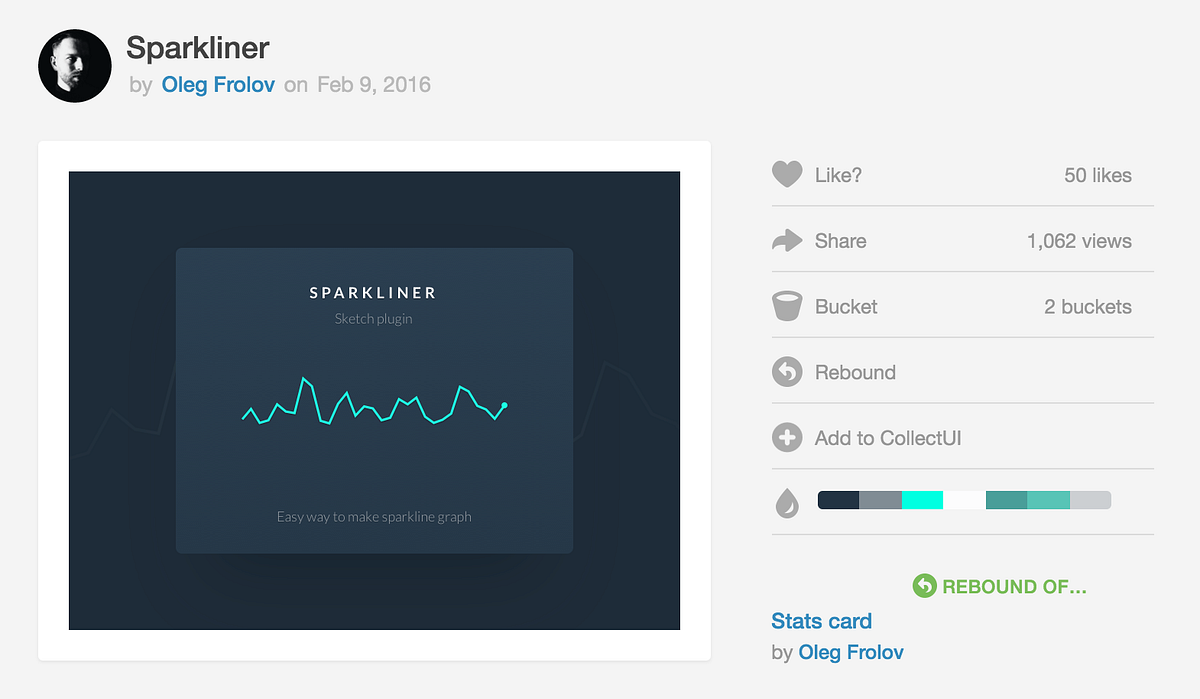Select the gray-blue color swatch
This screenshot has height=699, width=1200.
[x=881, y=500]
